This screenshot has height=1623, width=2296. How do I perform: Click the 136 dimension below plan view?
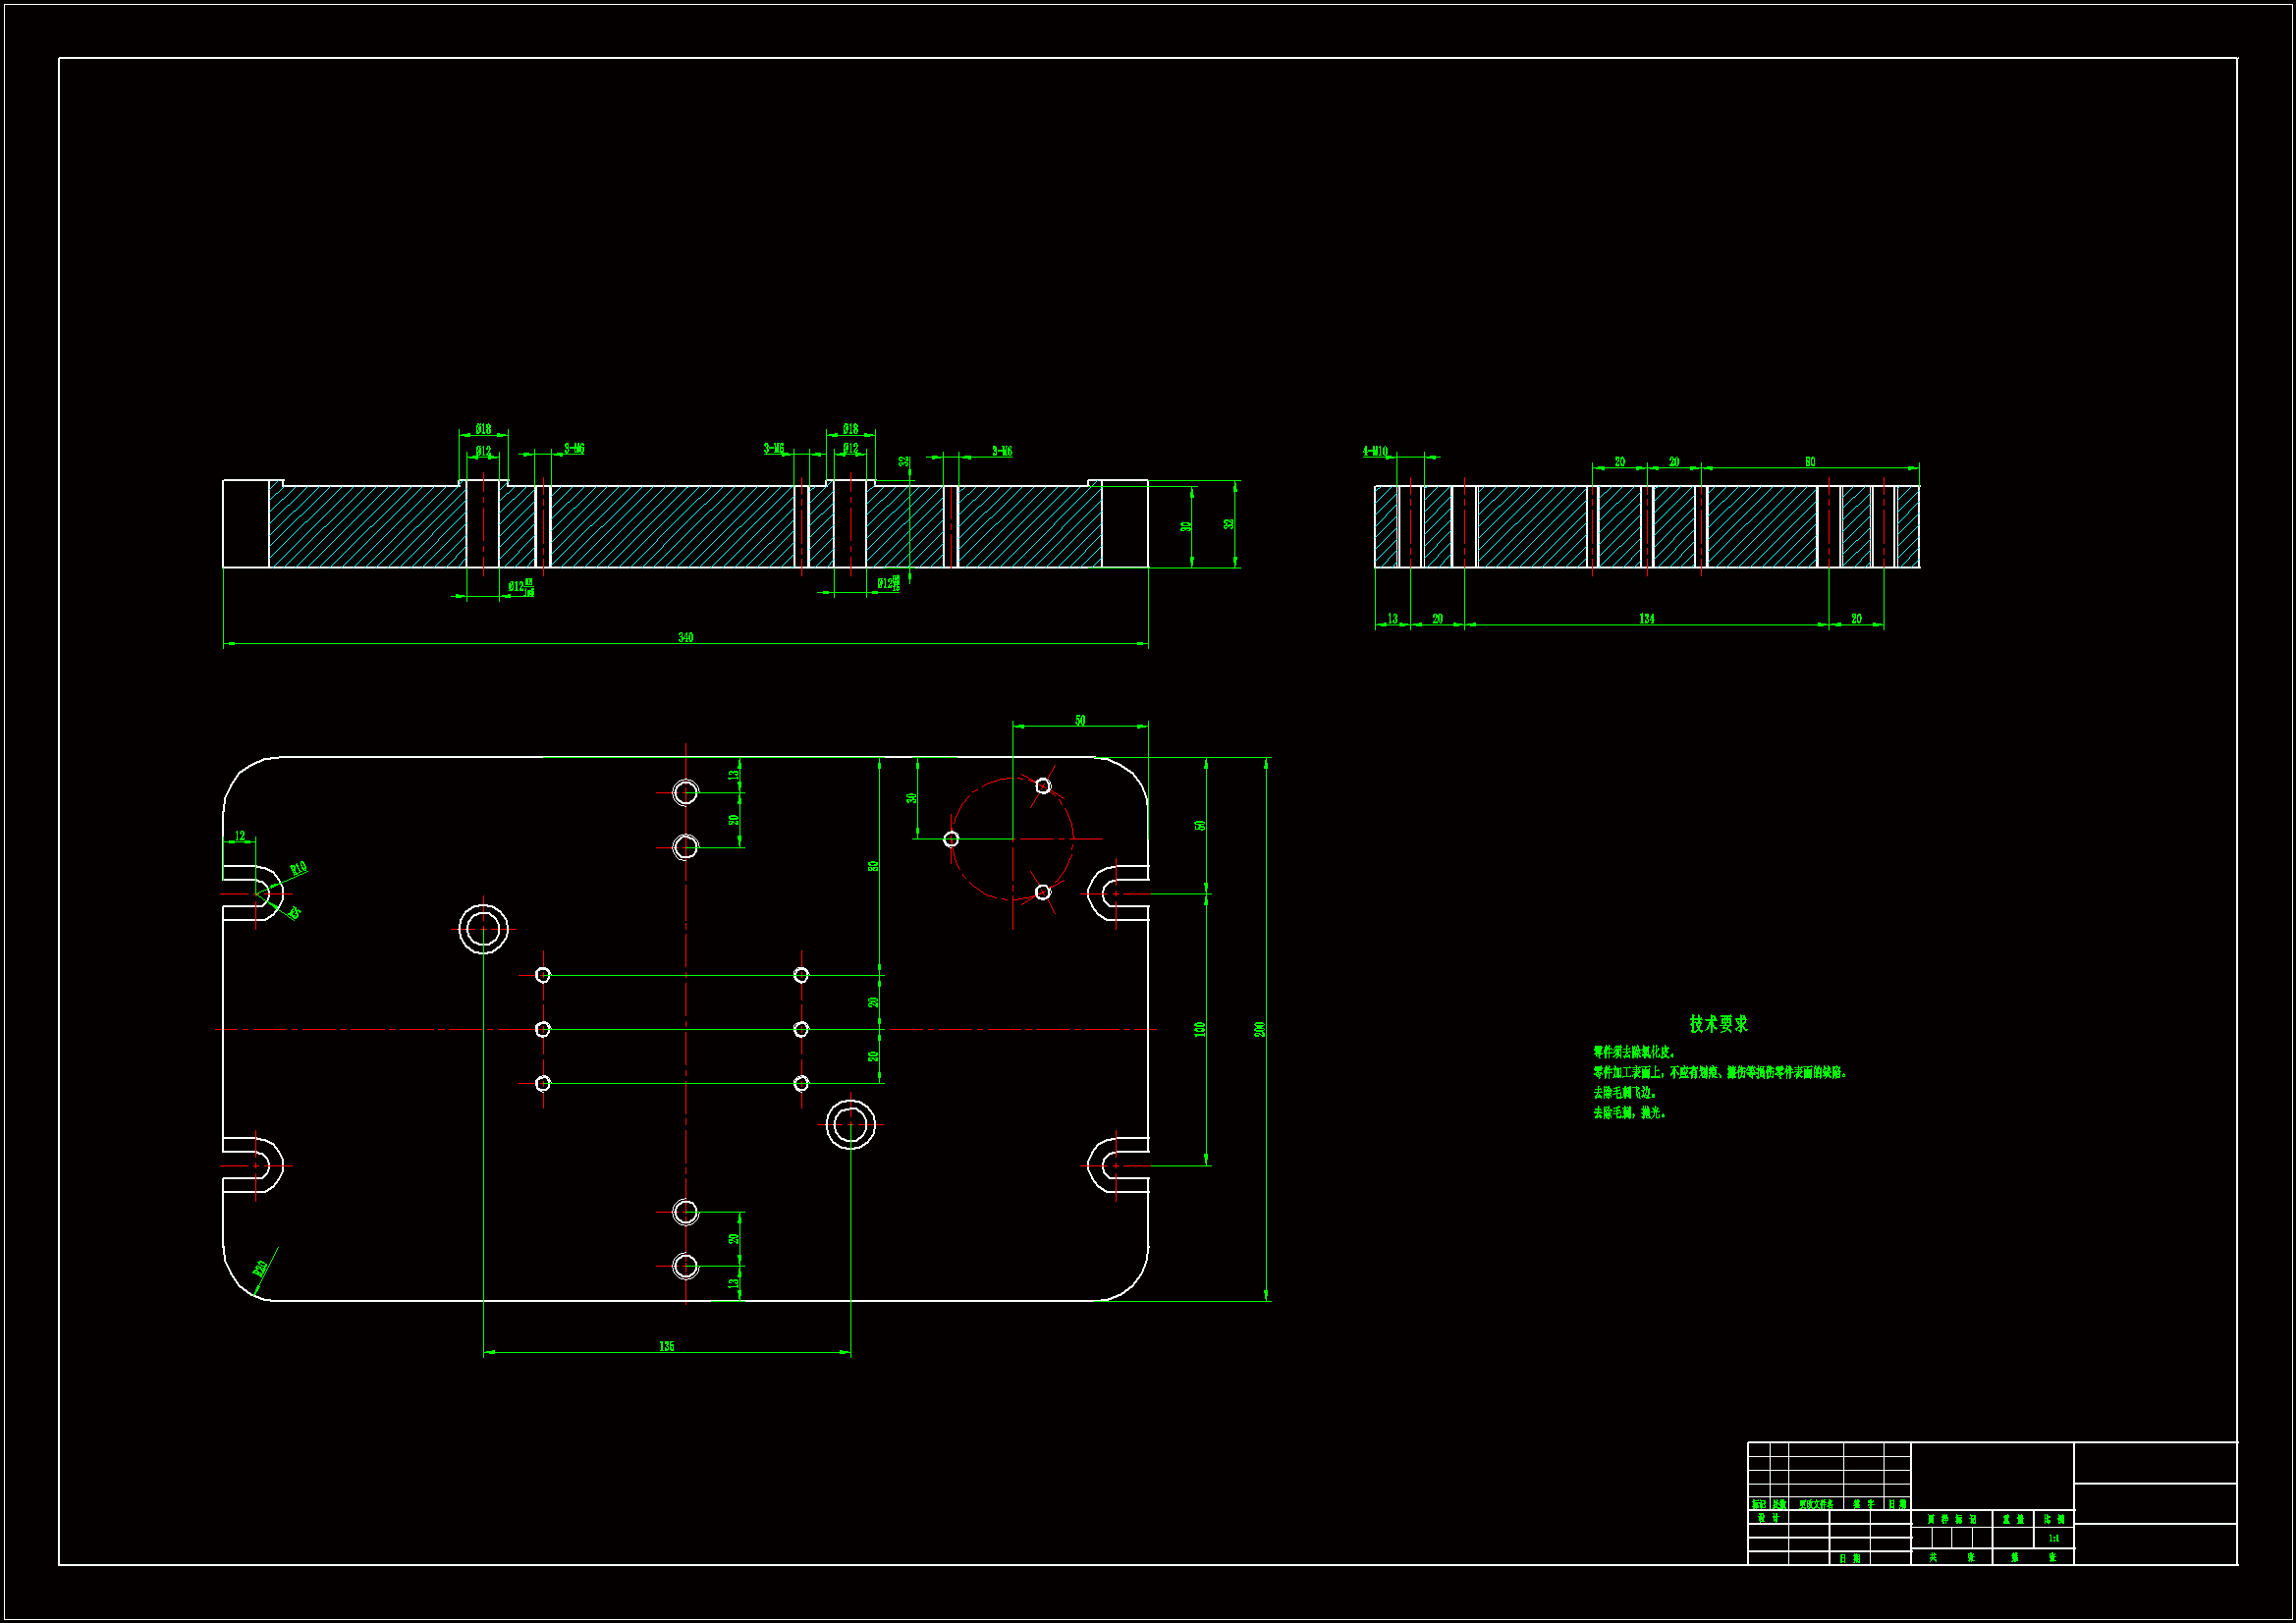(x=667, y=1346)
